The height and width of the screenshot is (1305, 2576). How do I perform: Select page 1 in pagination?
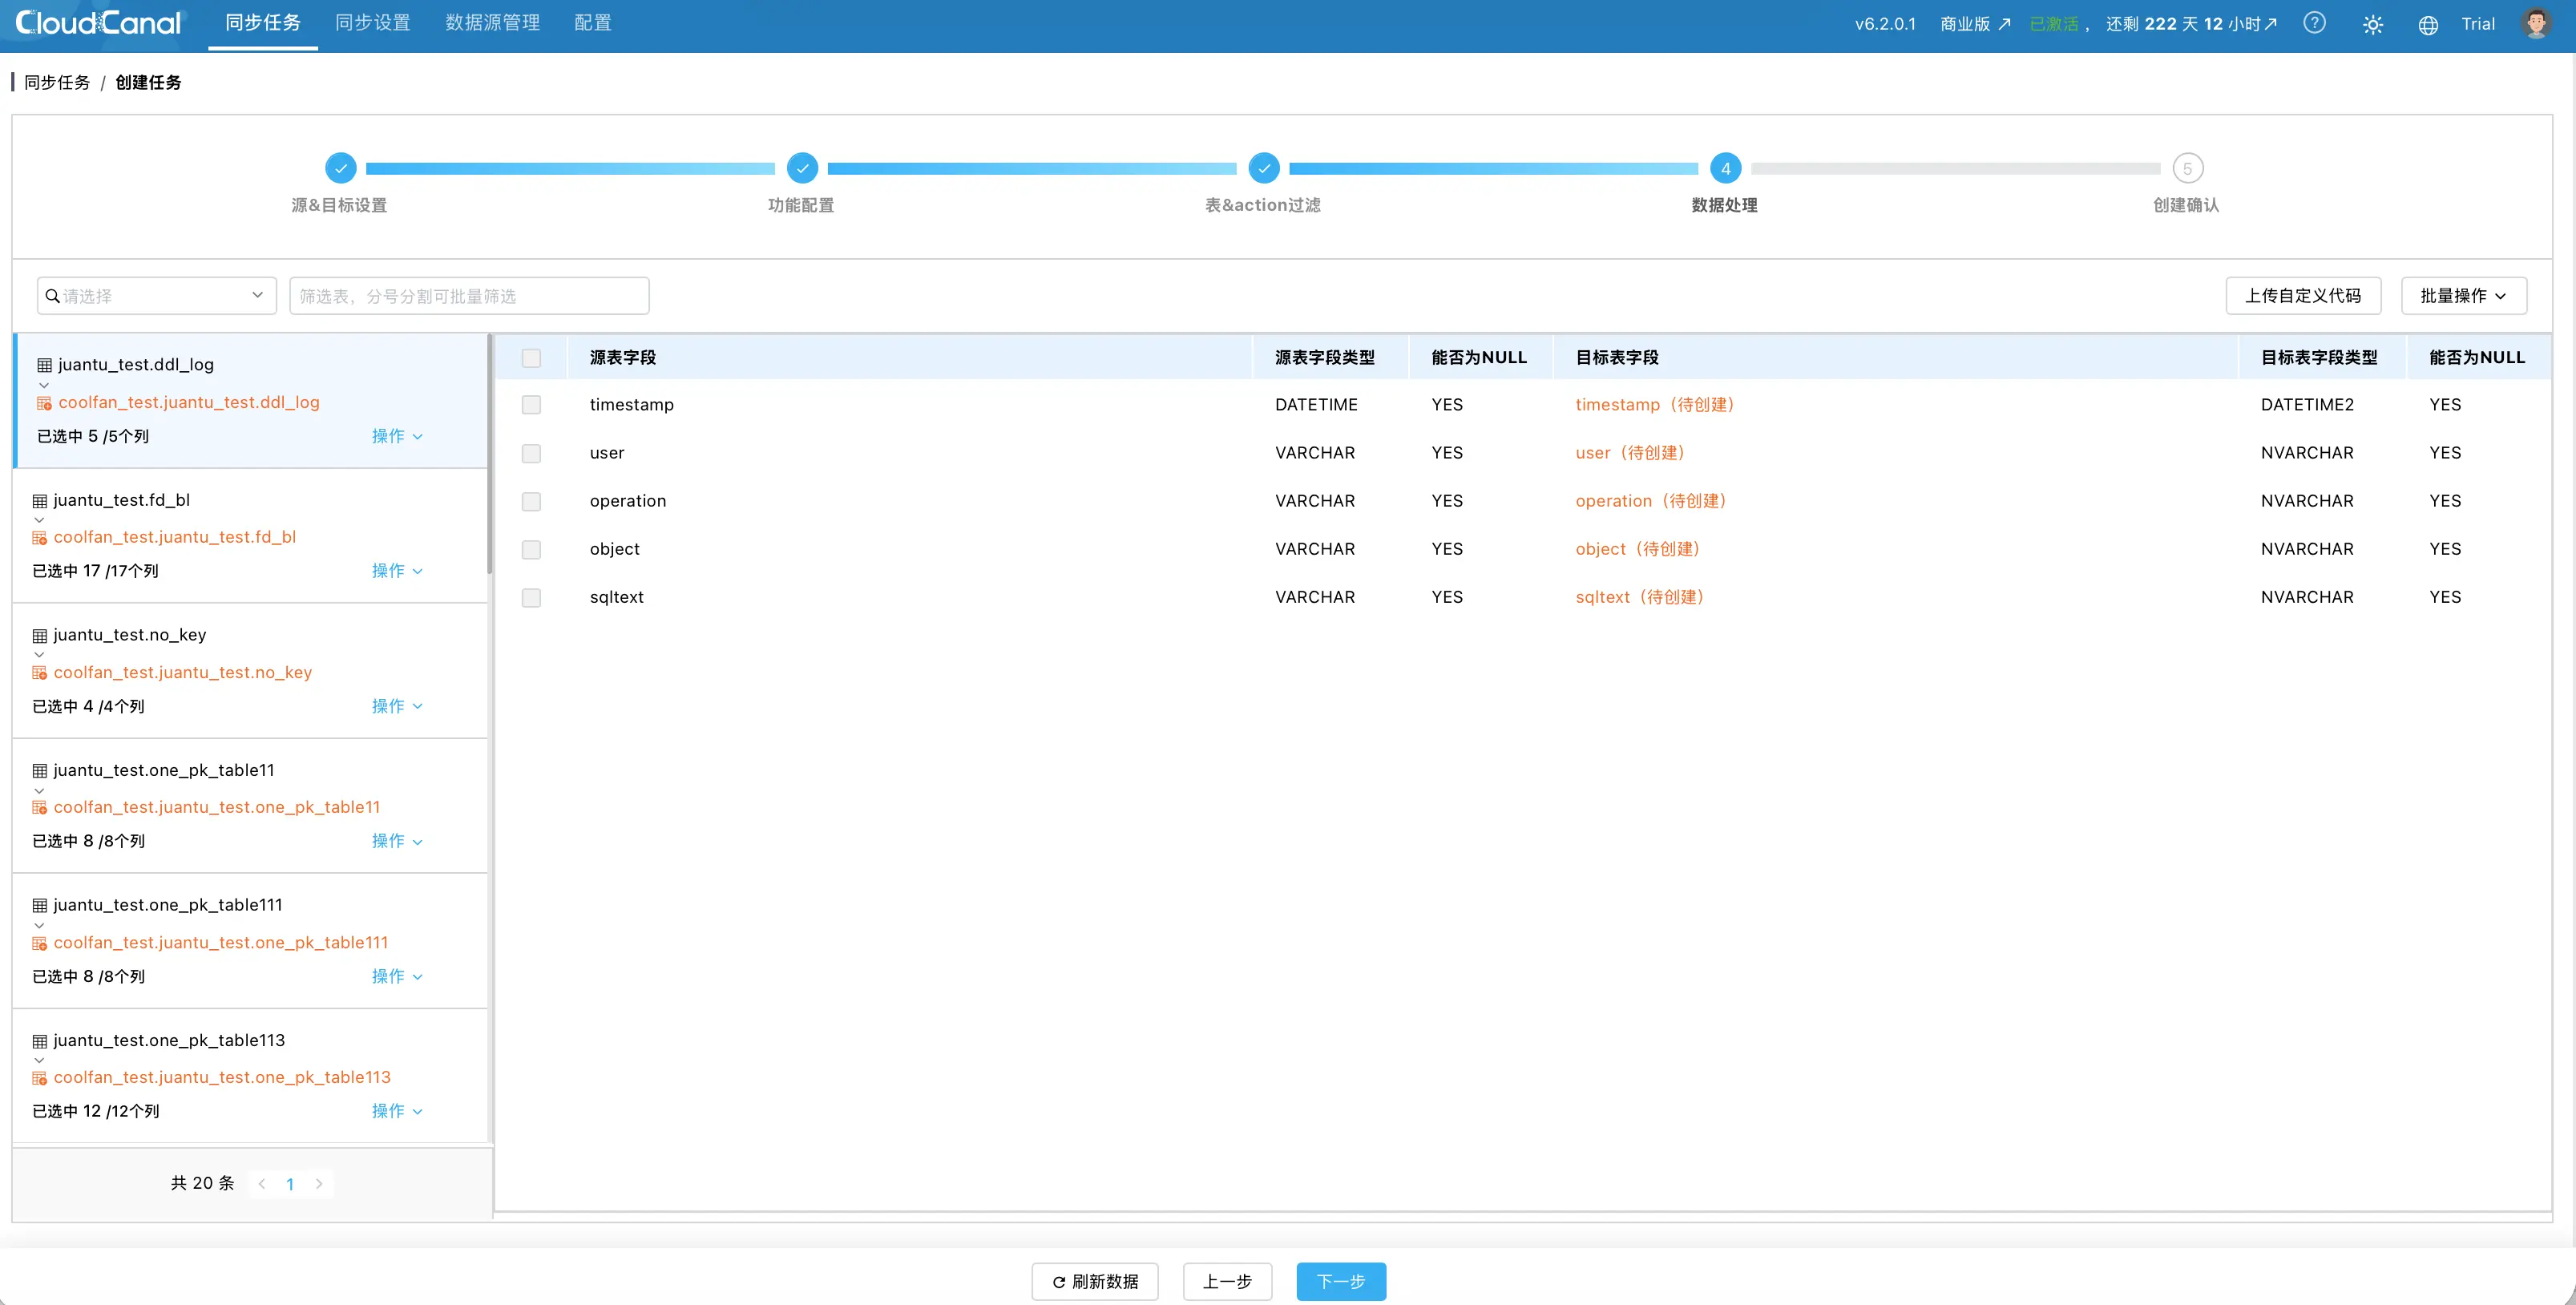coord(290,1184)
